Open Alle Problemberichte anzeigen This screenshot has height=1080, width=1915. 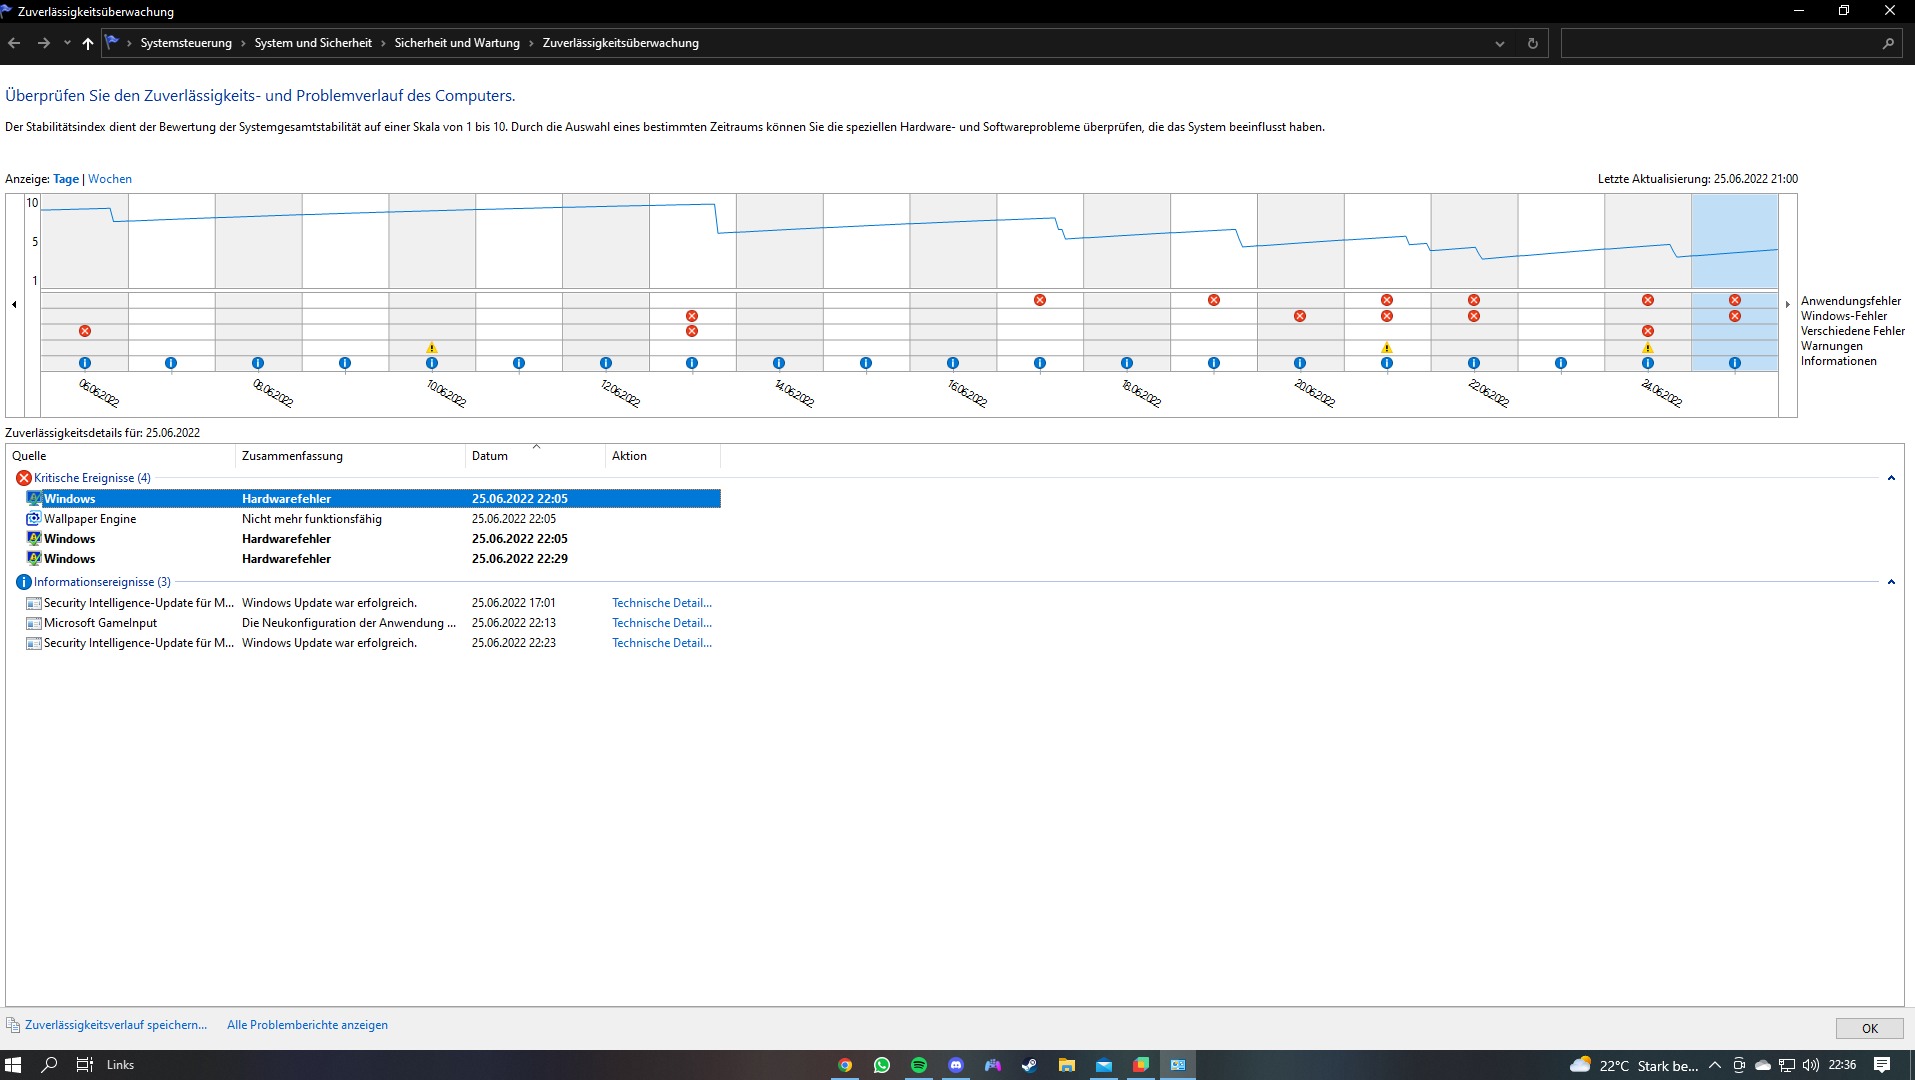click(307, 1025)
